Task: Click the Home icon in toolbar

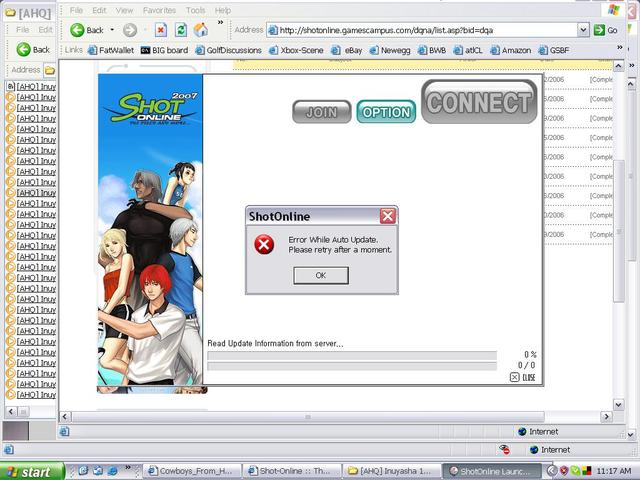Action: (201, 30)
